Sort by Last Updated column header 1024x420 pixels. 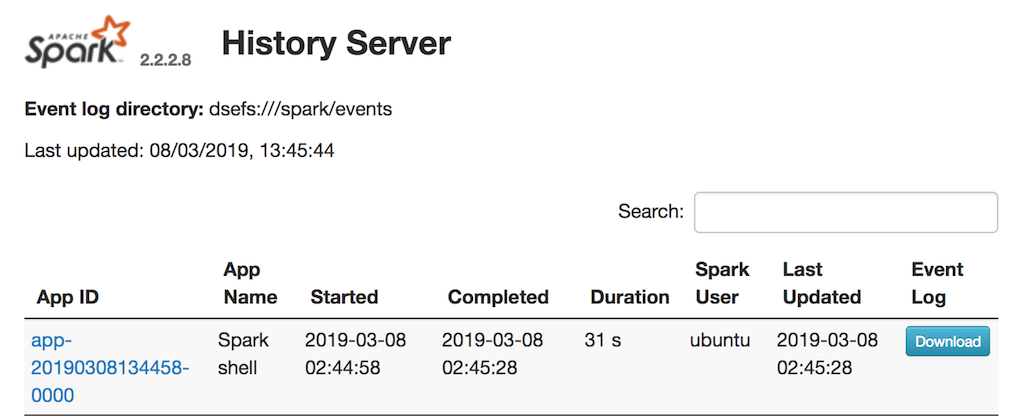pos(821,283)
